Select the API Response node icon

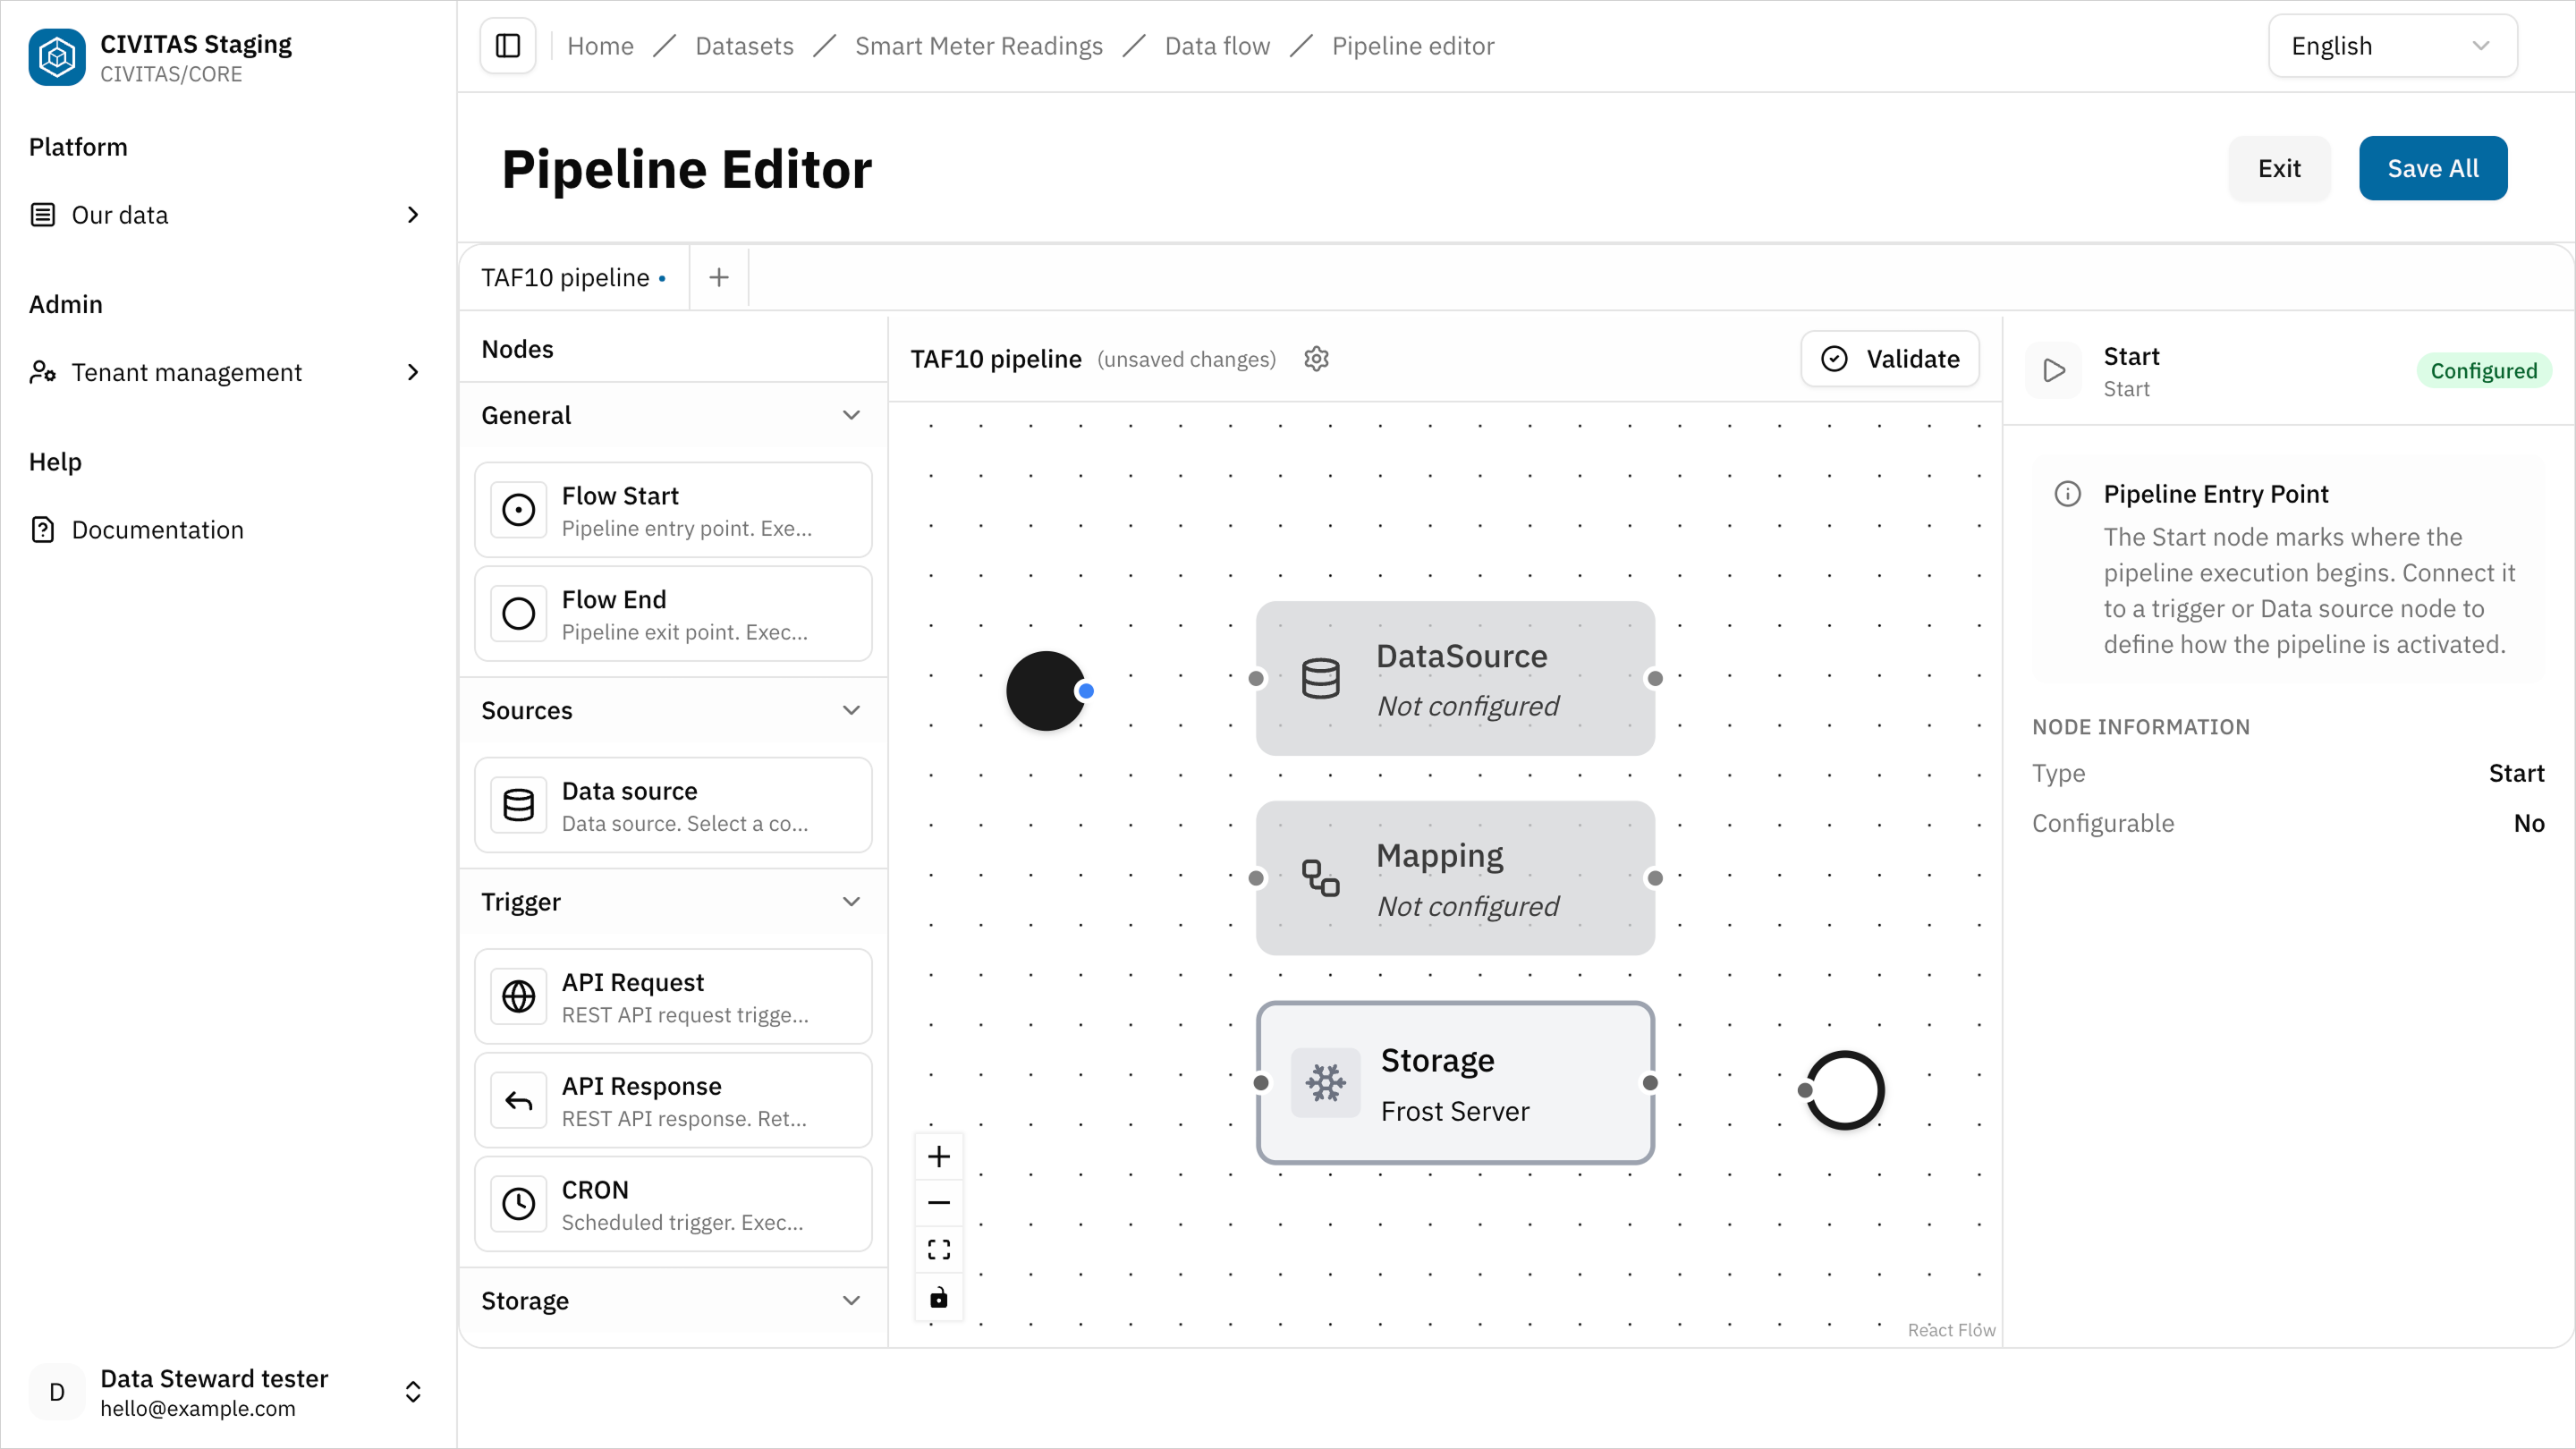coord(518,1100)
